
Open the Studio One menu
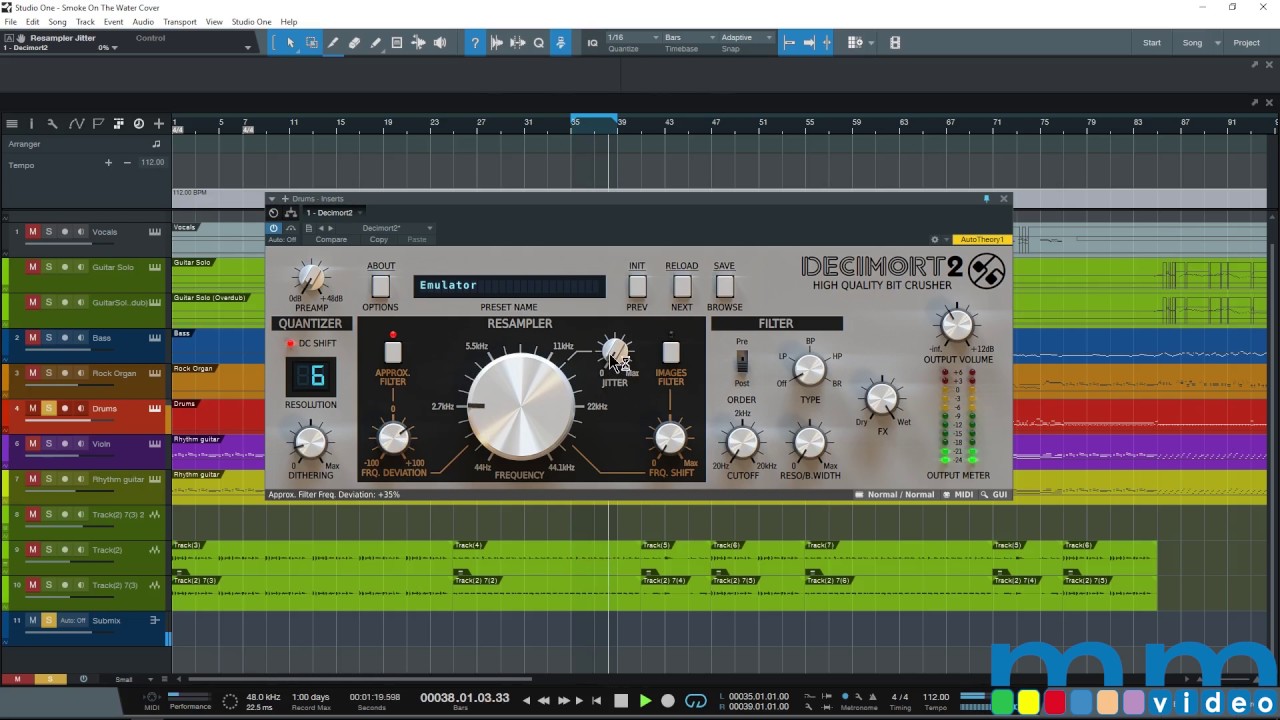tap(251, 22)
